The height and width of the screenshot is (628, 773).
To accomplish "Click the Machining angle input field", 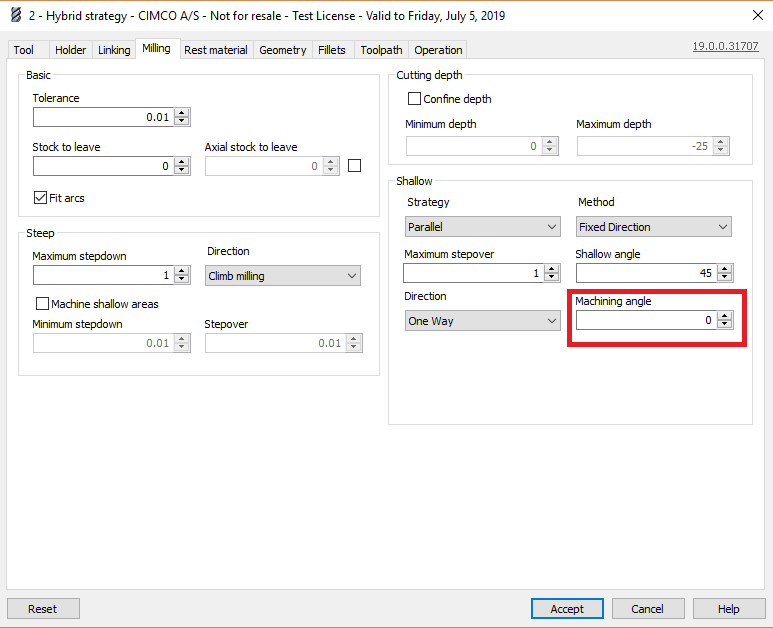I will [x=646, y=320].
